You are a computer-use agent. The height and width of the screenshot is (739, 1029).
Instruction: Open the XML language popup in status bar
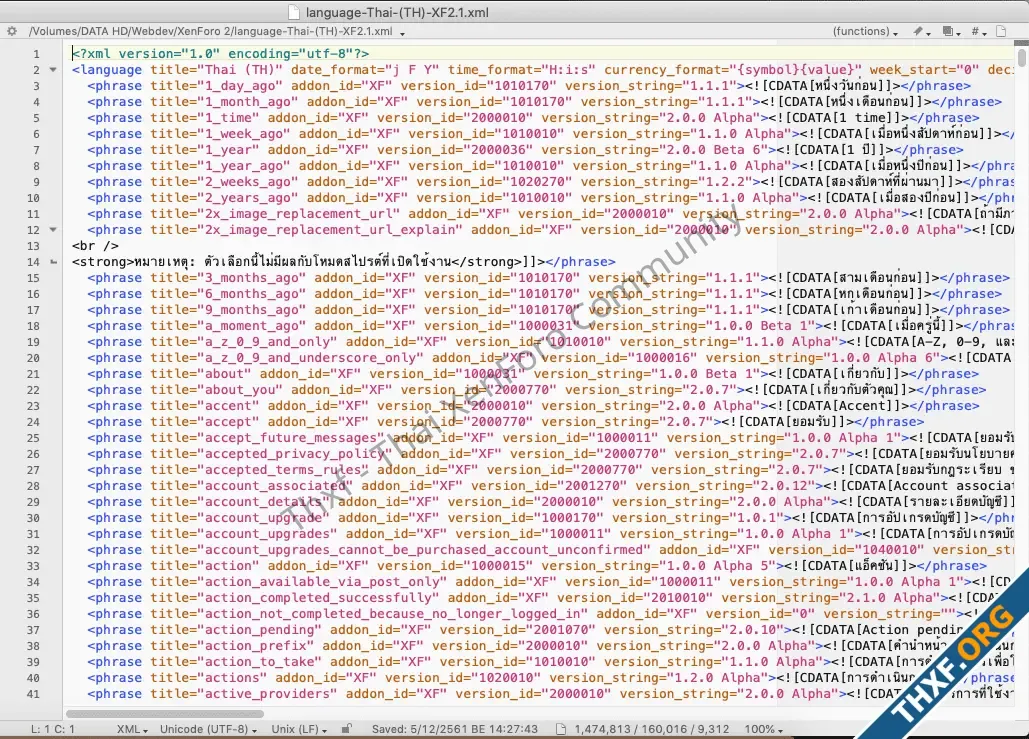pos(132,728)
